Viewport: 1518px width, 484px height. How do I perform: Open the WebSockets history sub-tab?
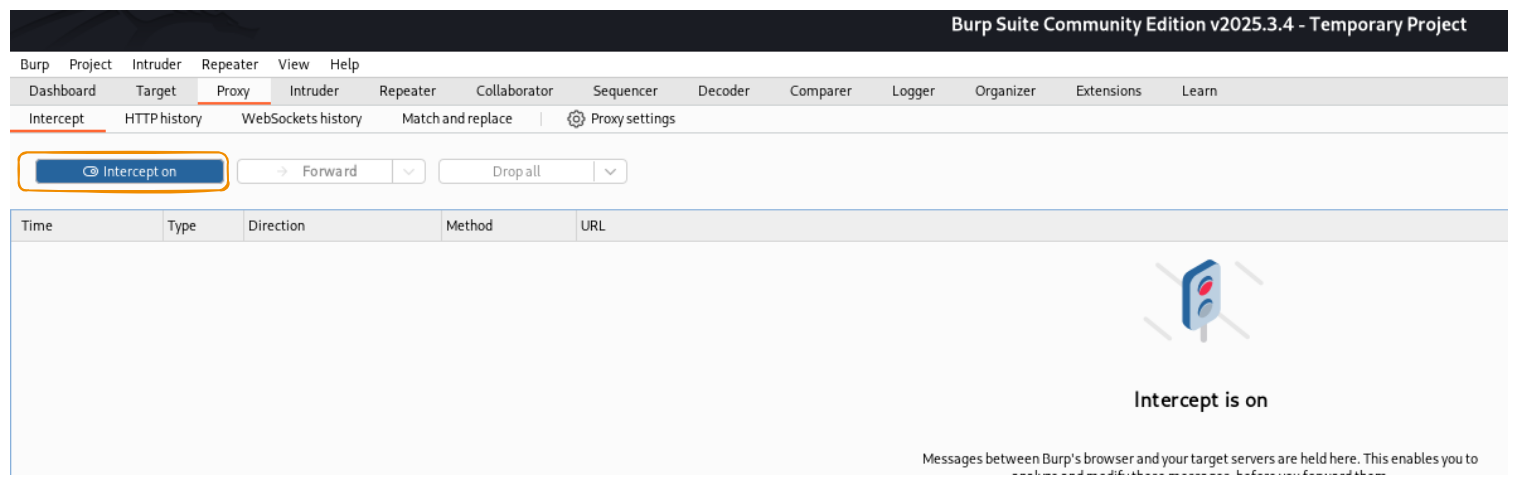302,119
